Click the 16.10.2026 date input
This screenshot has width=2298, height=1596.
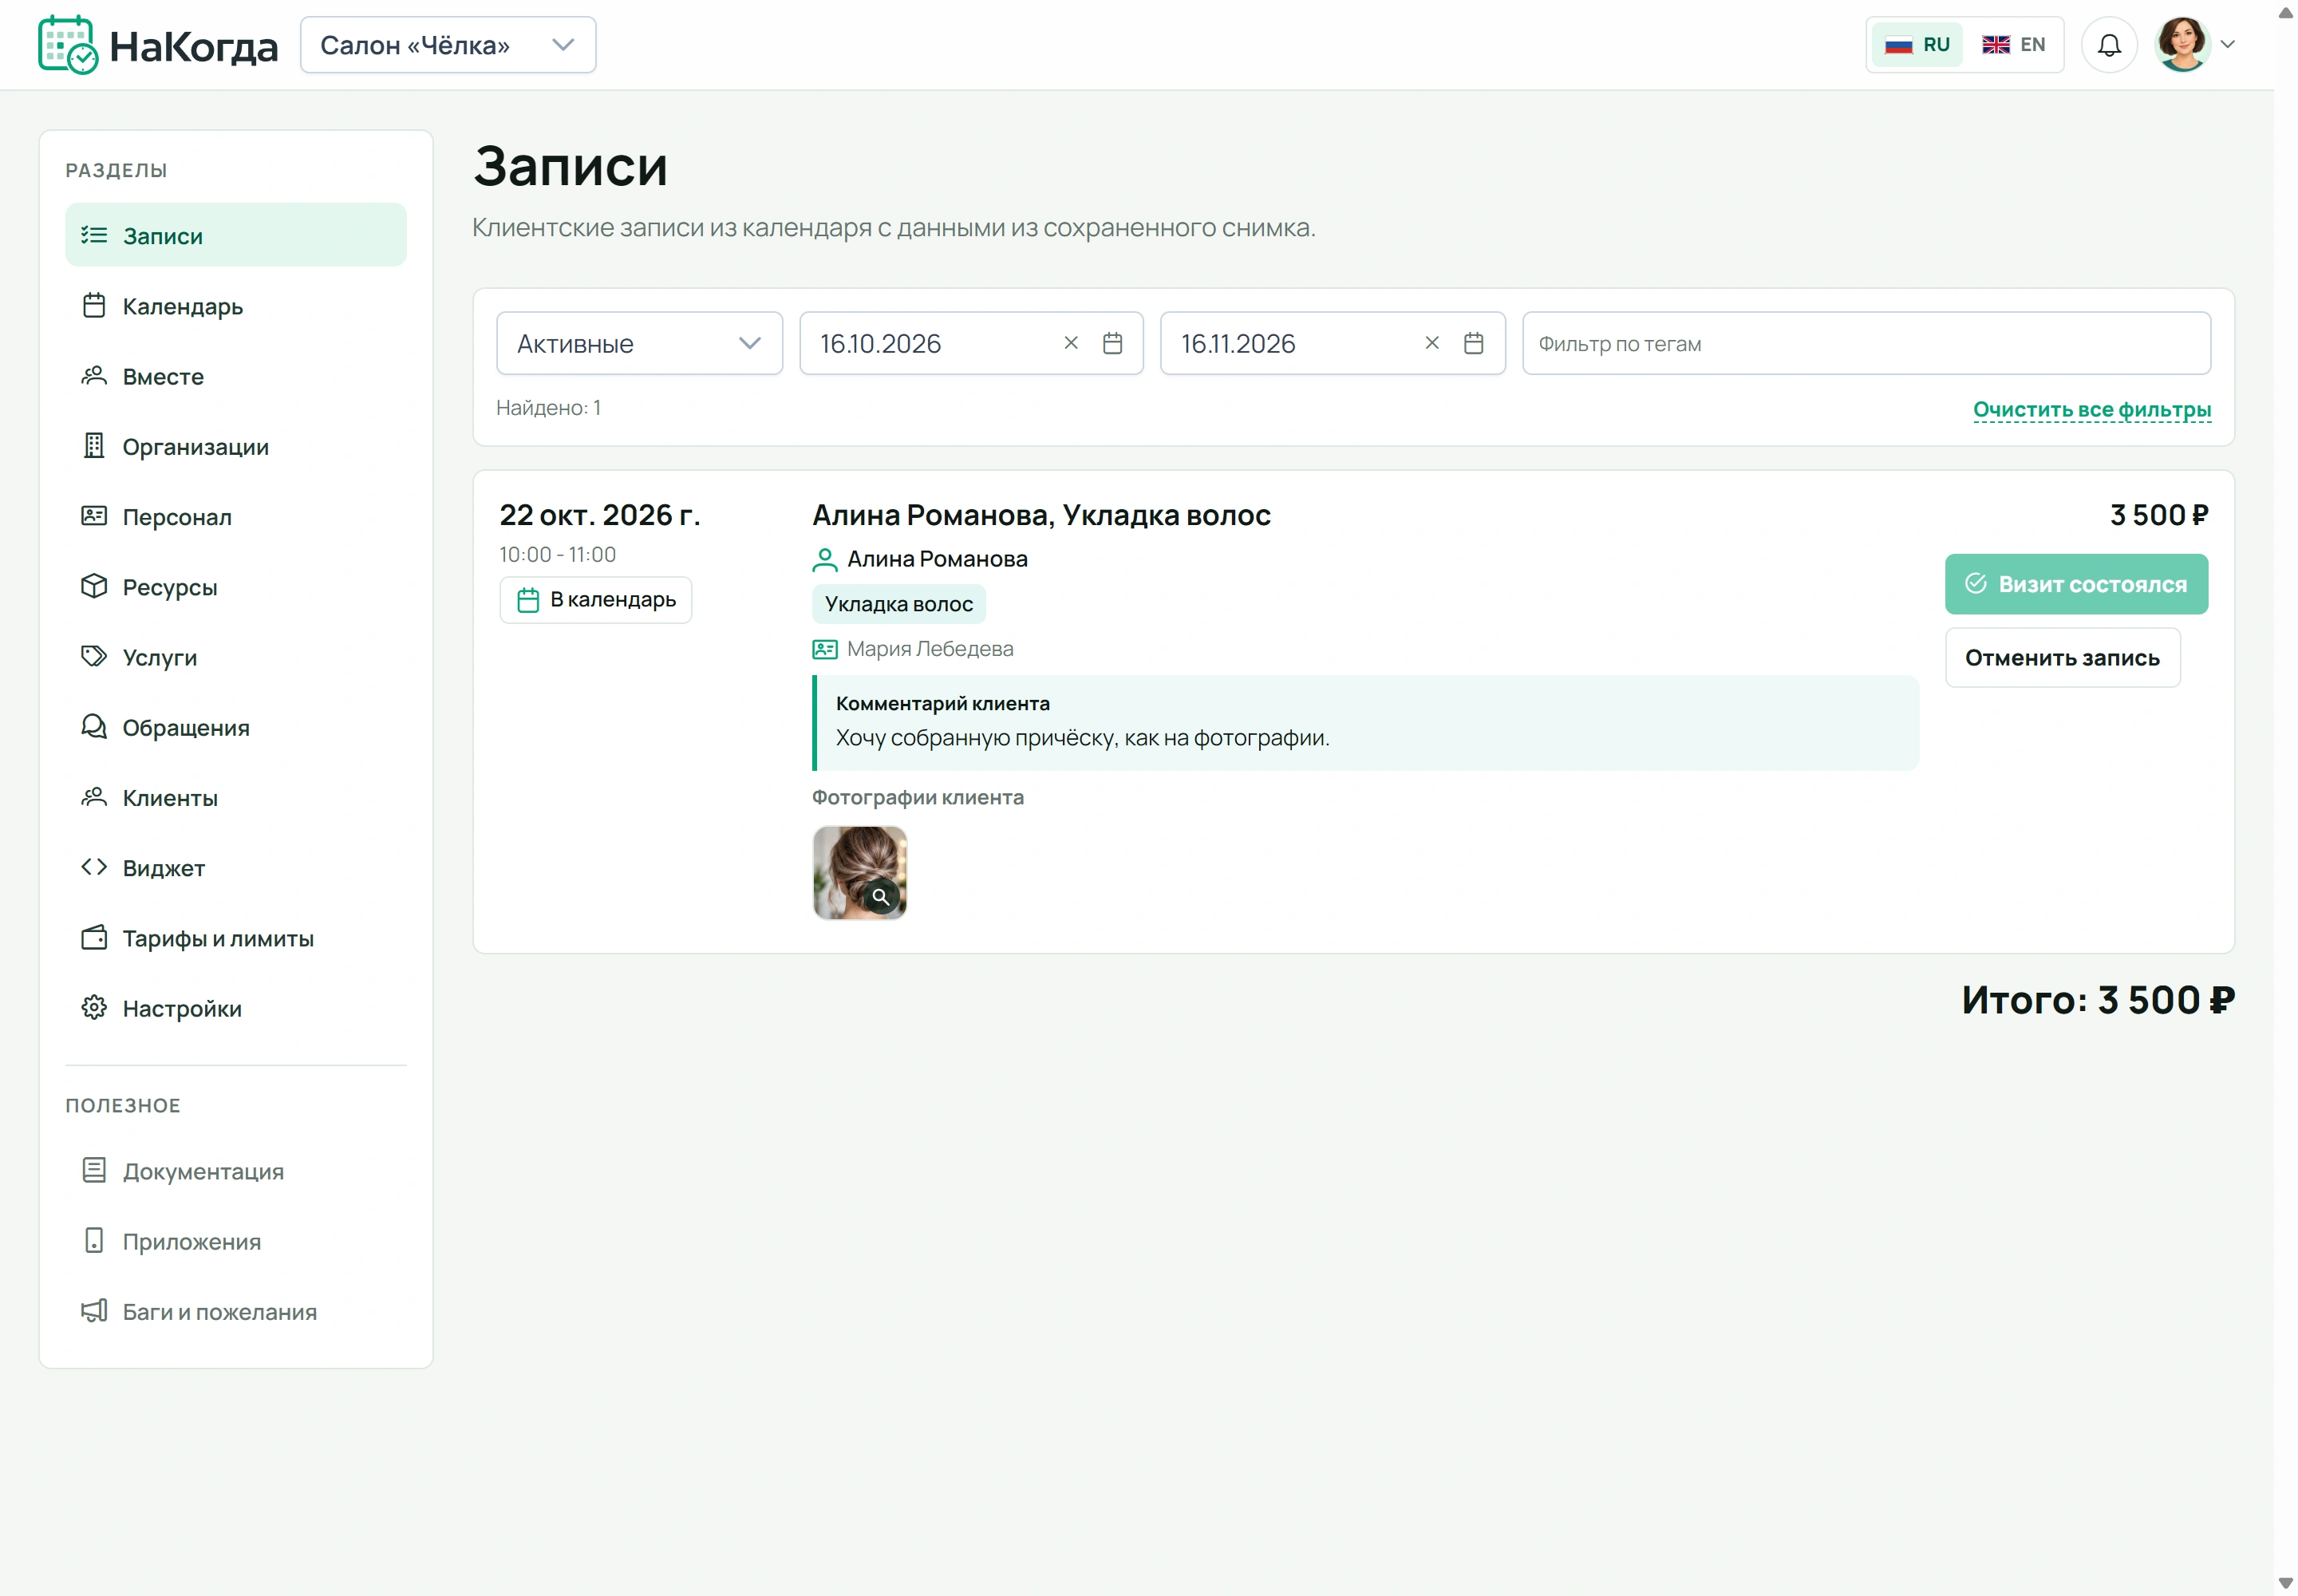pos(971,343)
